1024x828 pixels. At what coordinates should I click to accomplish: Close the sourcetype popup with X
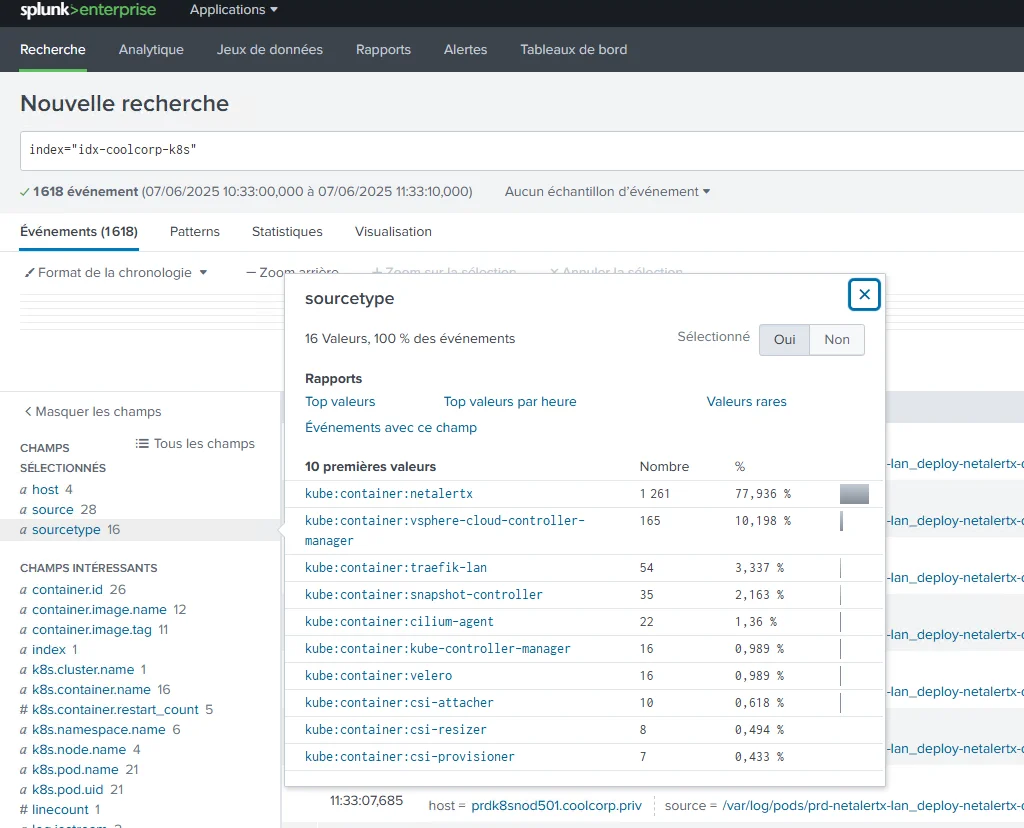coord(864,295)
